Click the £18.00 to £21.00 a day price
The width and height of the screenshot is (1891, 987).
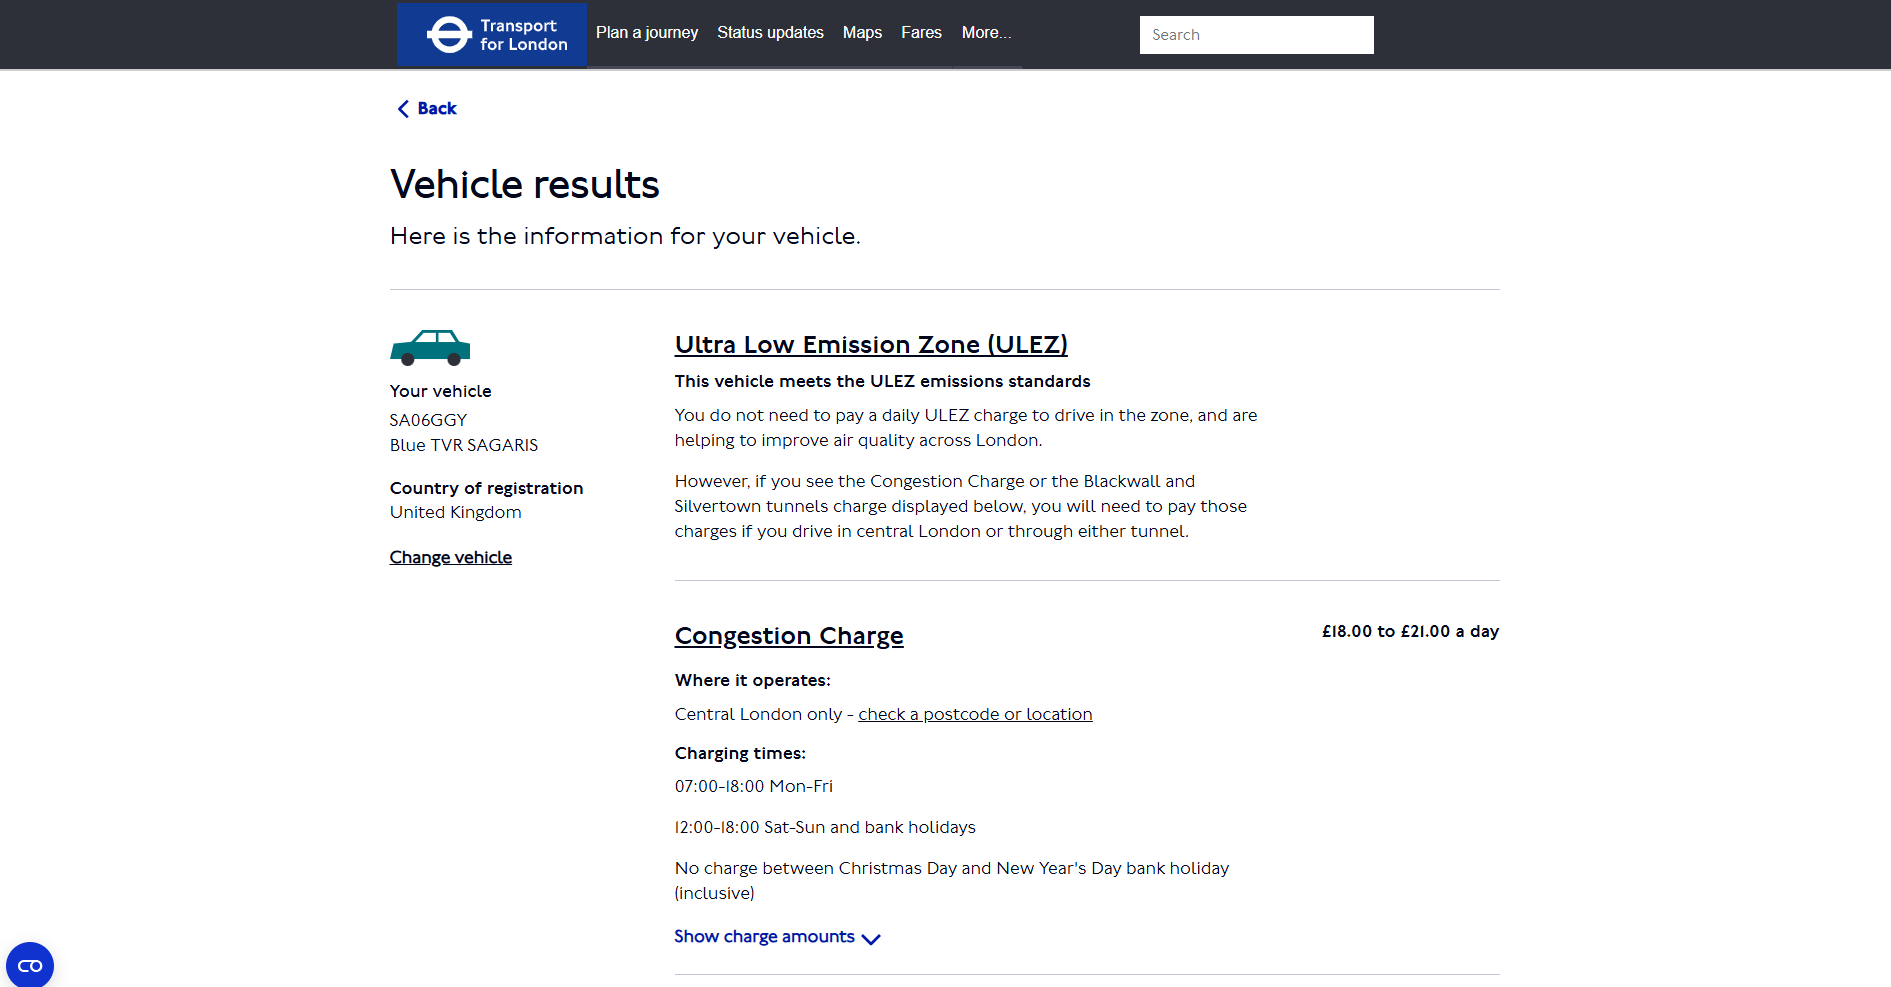(x=1410, y=631)
